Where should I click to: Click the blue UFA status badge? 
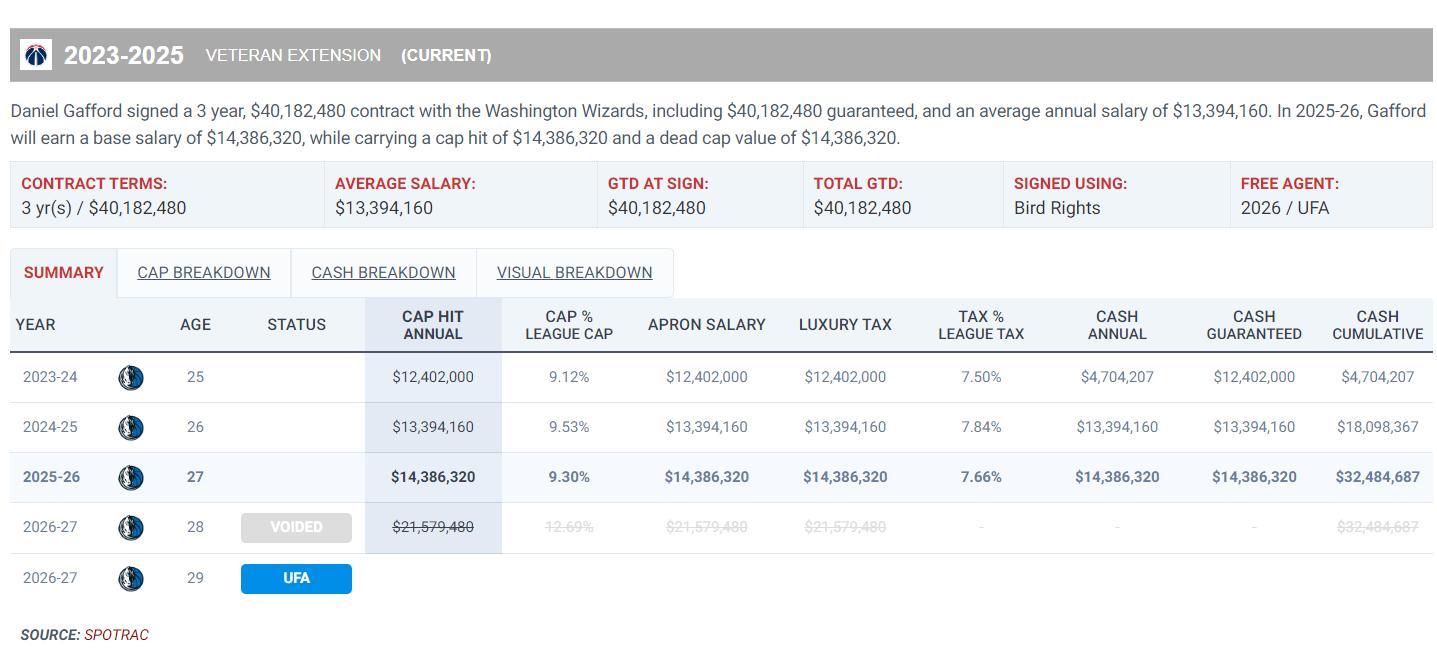[x=296, y=579]
